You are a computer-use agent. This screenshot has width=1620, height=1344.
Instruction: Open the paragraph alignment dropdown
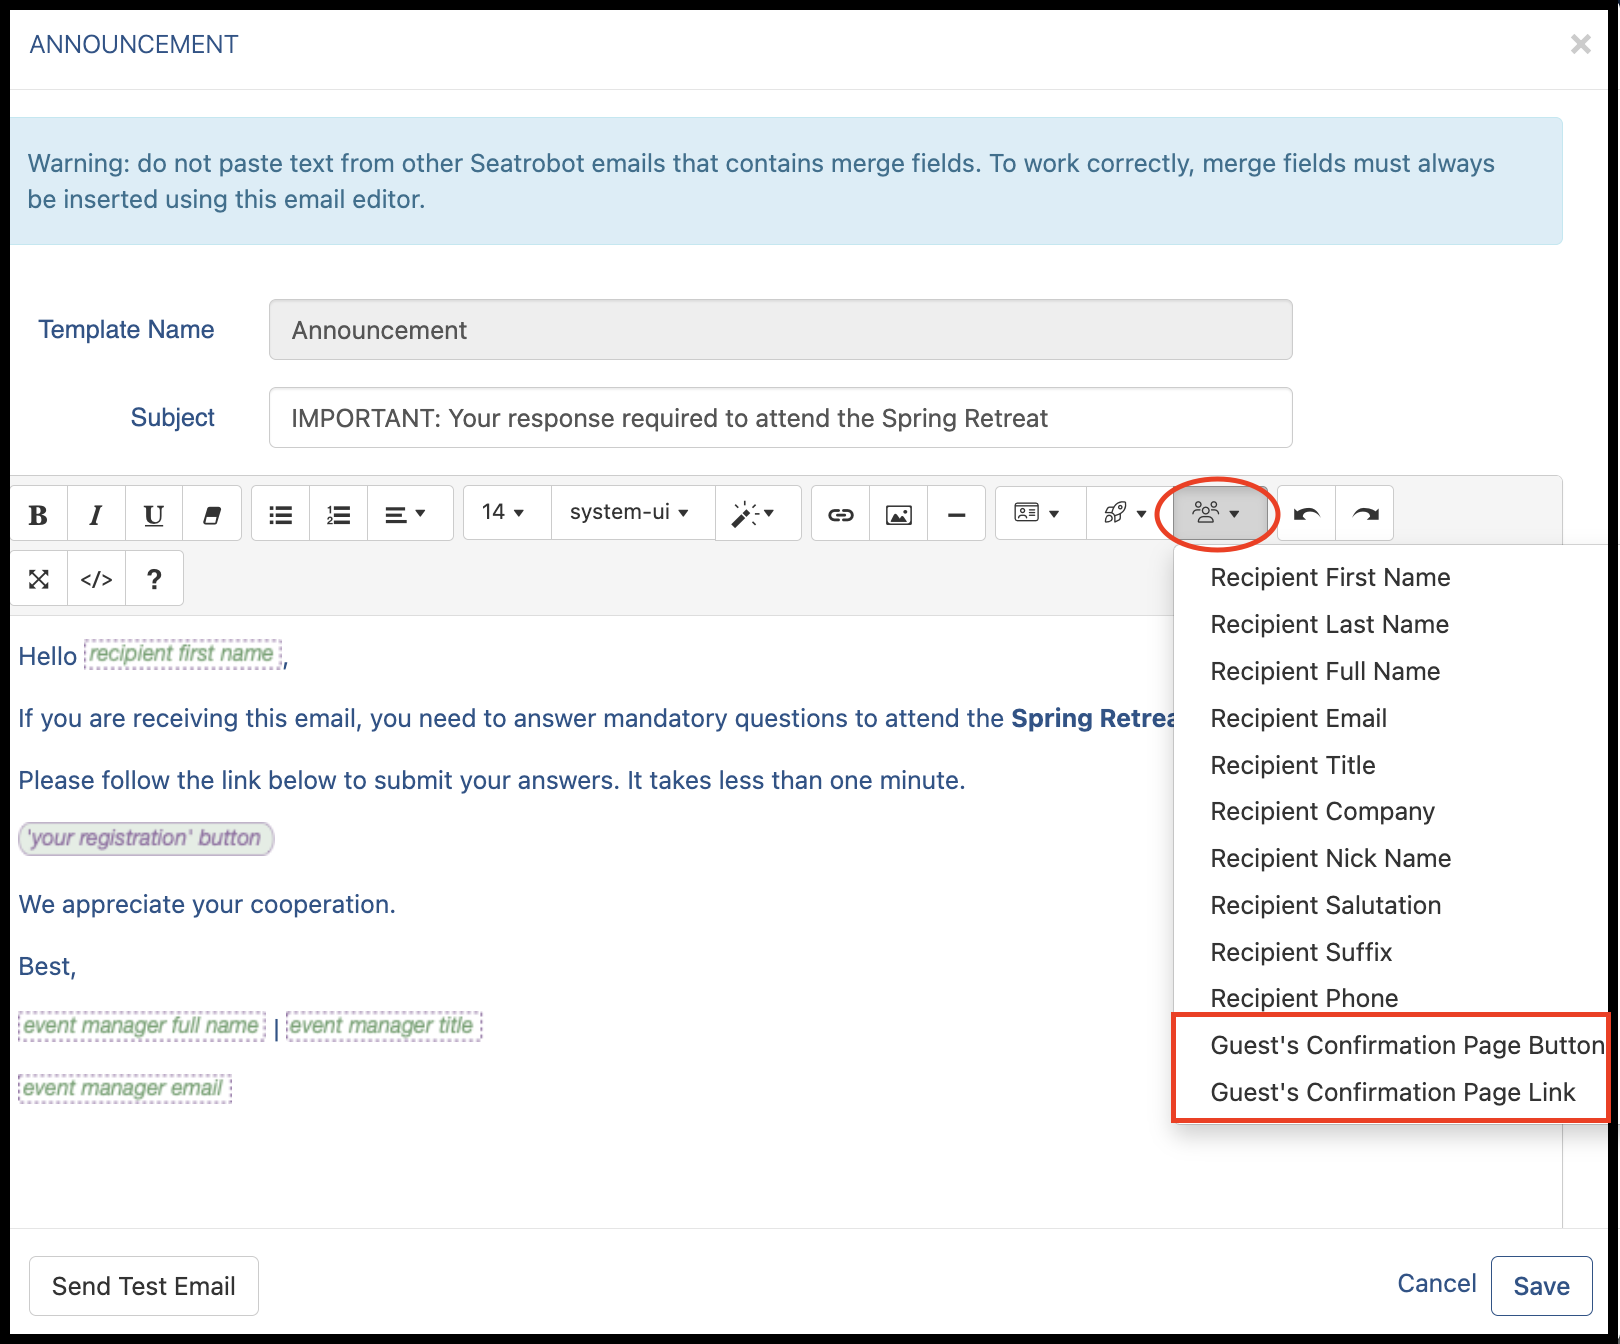pos(410,514)
